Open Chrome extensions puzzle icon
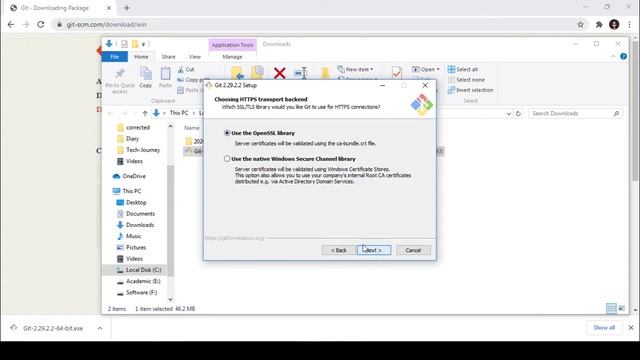This screenshot has height=360, width=640. pyautogui.click(x=599, y=24)
